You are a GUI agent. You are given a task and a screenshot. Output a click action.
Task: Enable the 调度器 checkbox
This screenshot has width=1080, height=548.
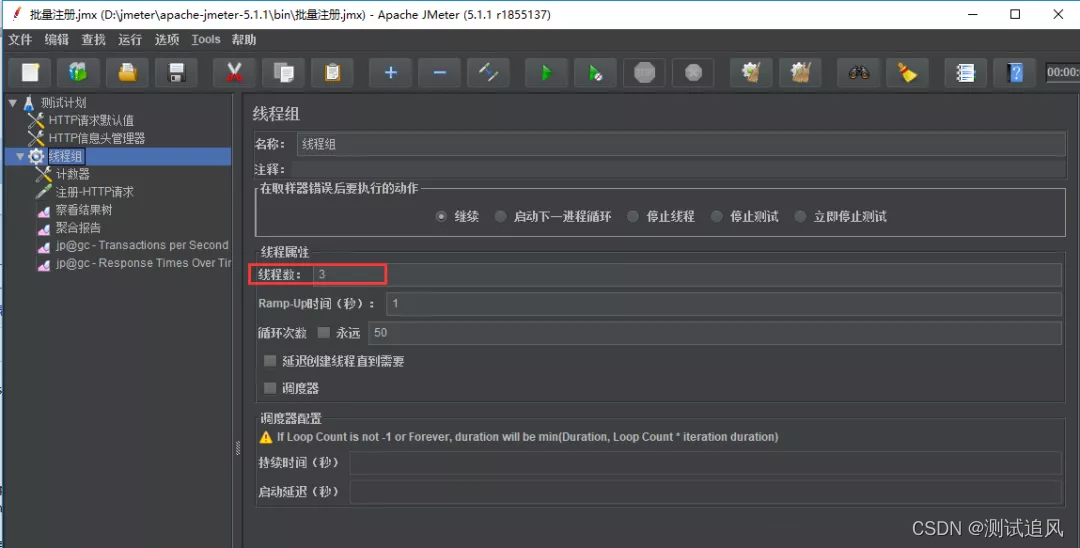click(x=270, y=388)
